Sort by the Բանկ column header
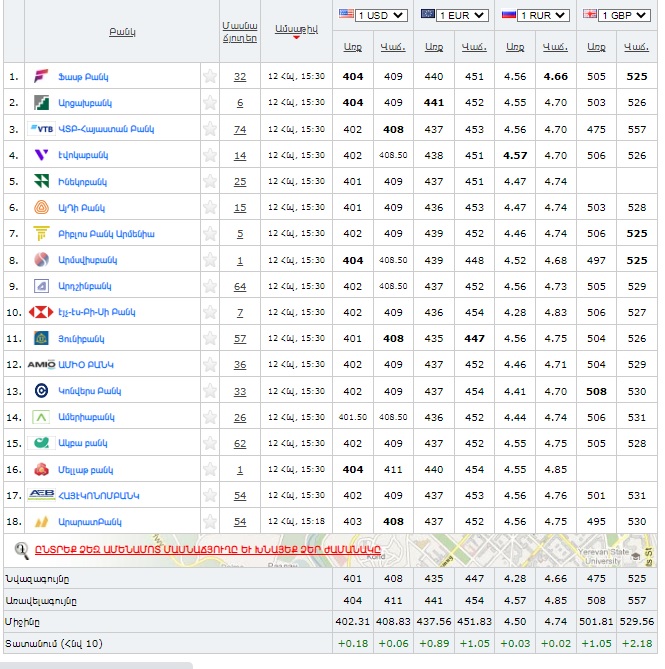Screen dimensions: 665x669 [x=122, y=32]
